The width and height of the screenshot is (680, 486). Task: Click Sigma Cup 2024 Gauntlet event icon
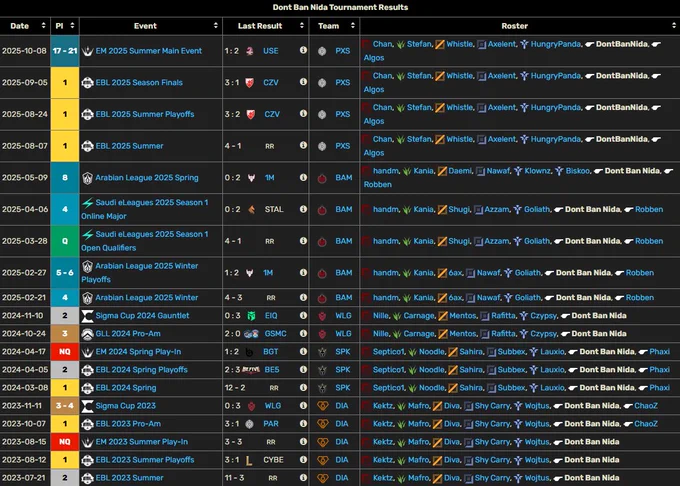point(88,316)
